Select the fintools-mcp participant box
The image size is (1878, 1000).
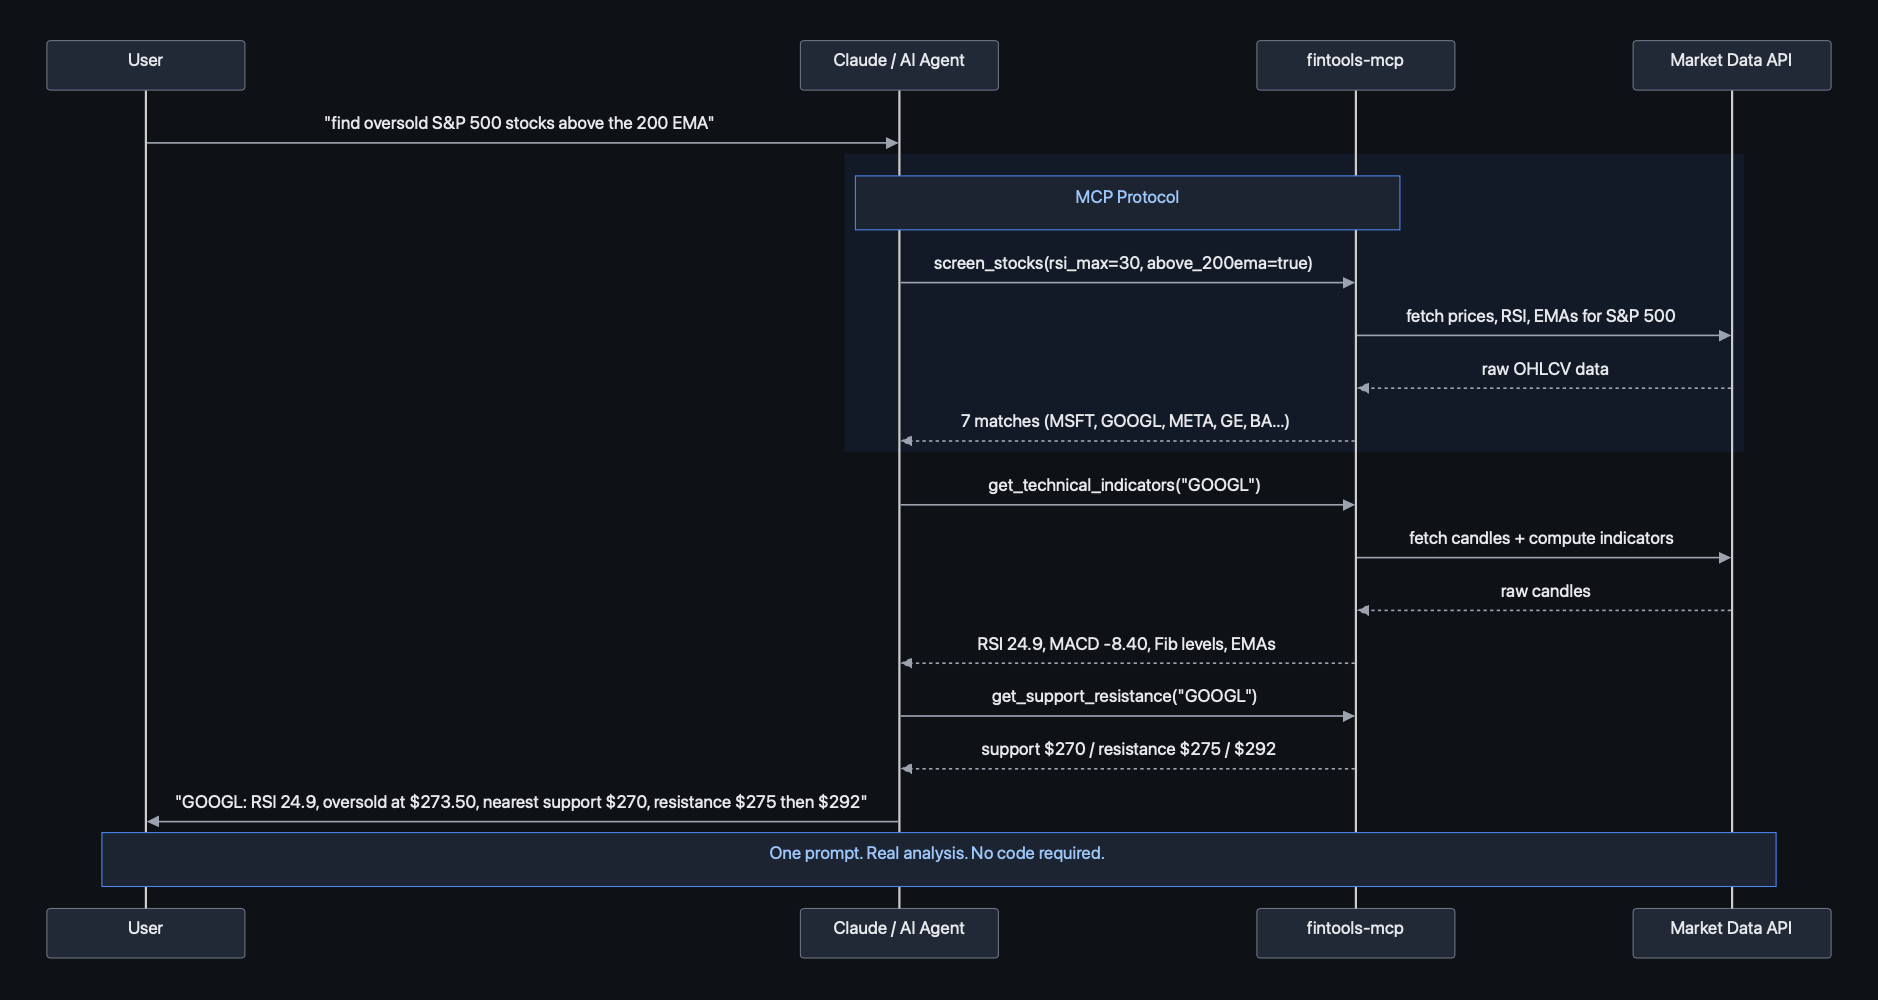[x=1355, y=64]
